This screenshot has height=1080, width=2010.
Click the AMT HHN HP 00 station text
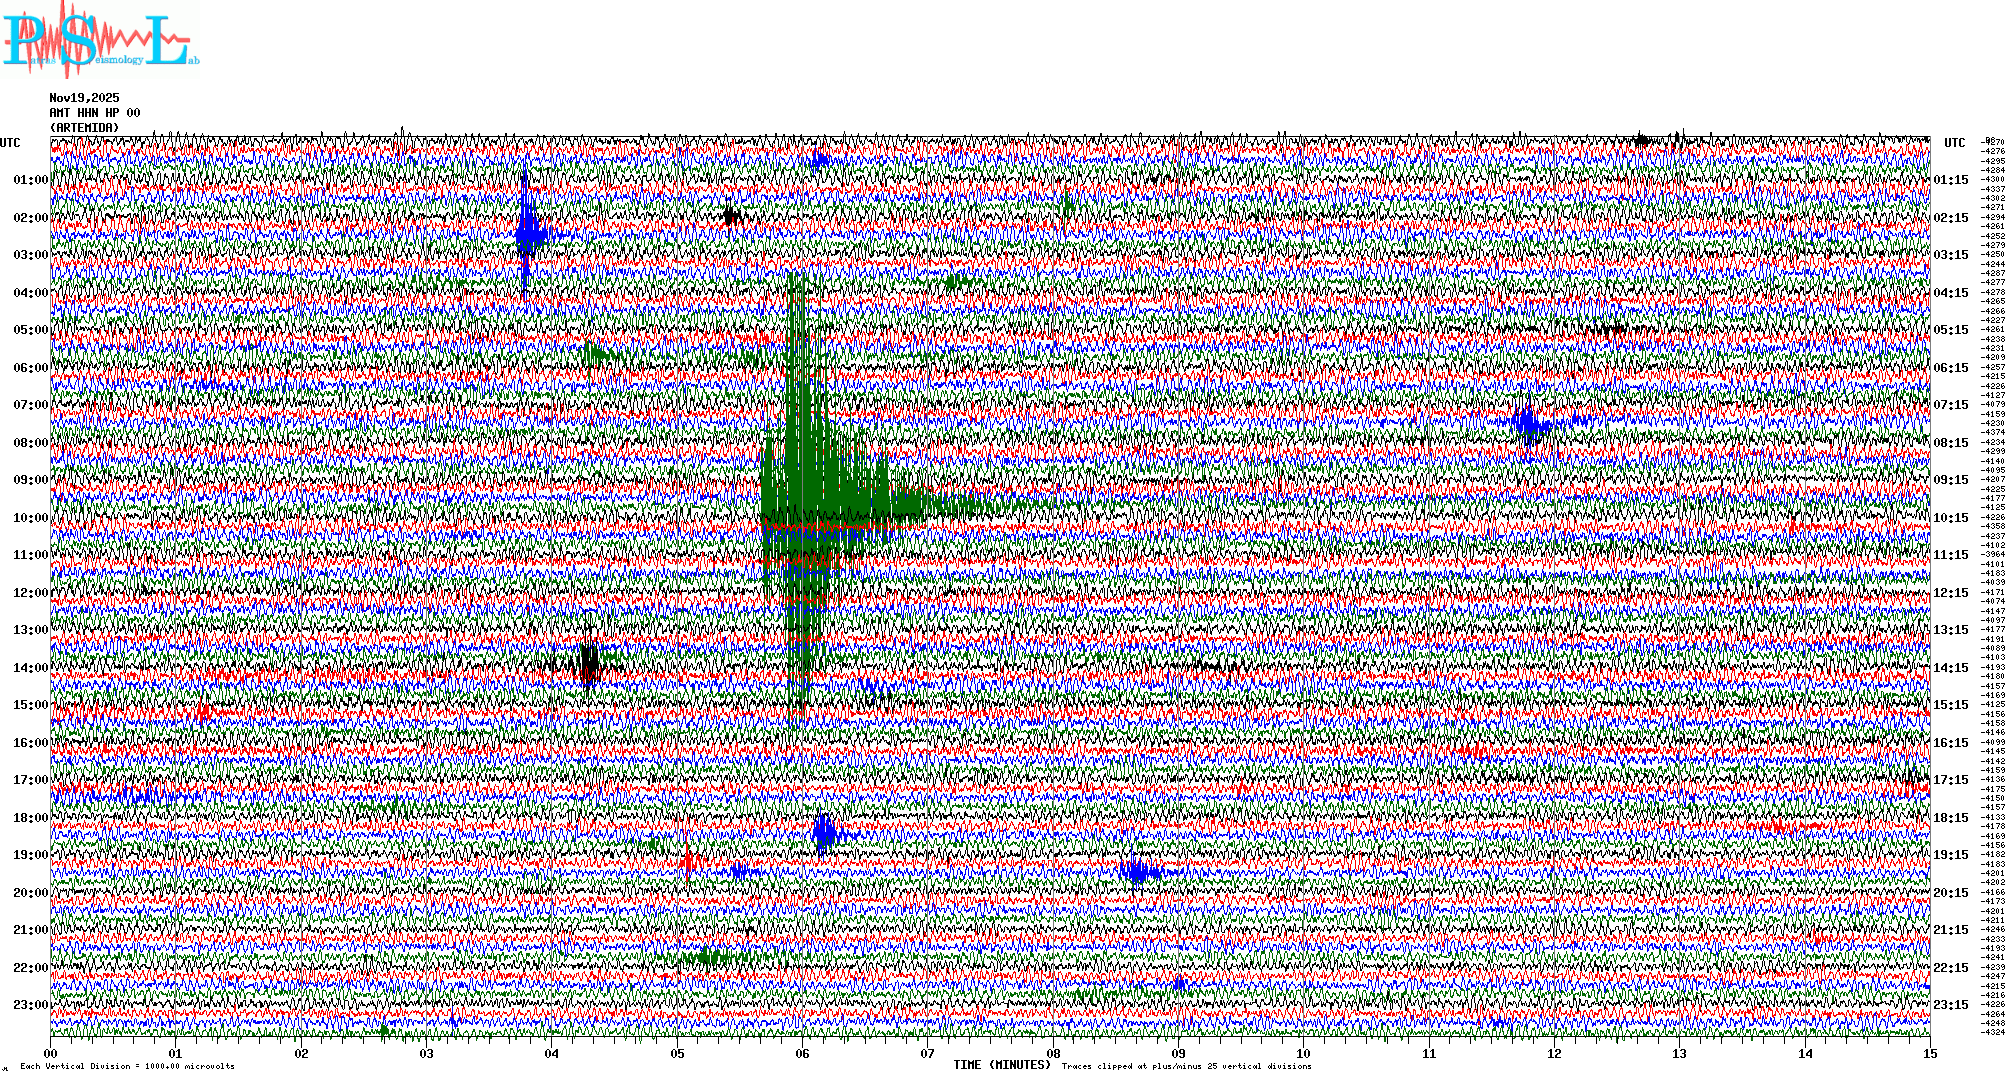[94, 113]
